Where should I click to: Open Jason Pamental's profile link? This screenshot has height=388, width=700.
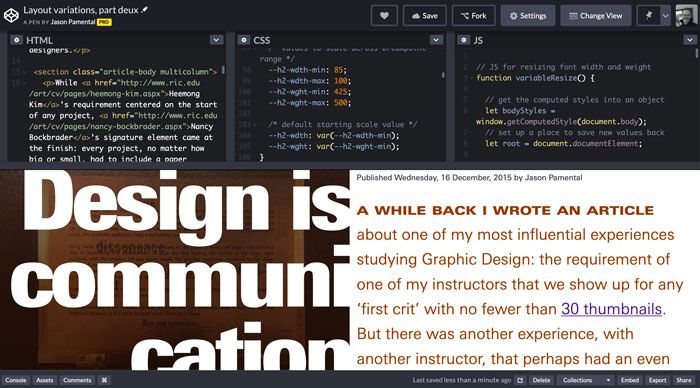73,22
